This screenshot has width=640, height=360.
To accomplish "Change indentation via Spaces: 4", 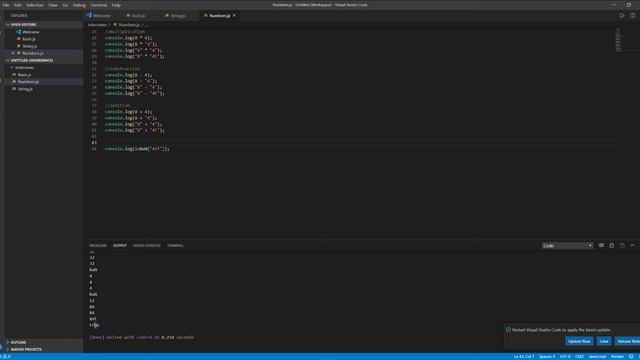I will 547,357.
